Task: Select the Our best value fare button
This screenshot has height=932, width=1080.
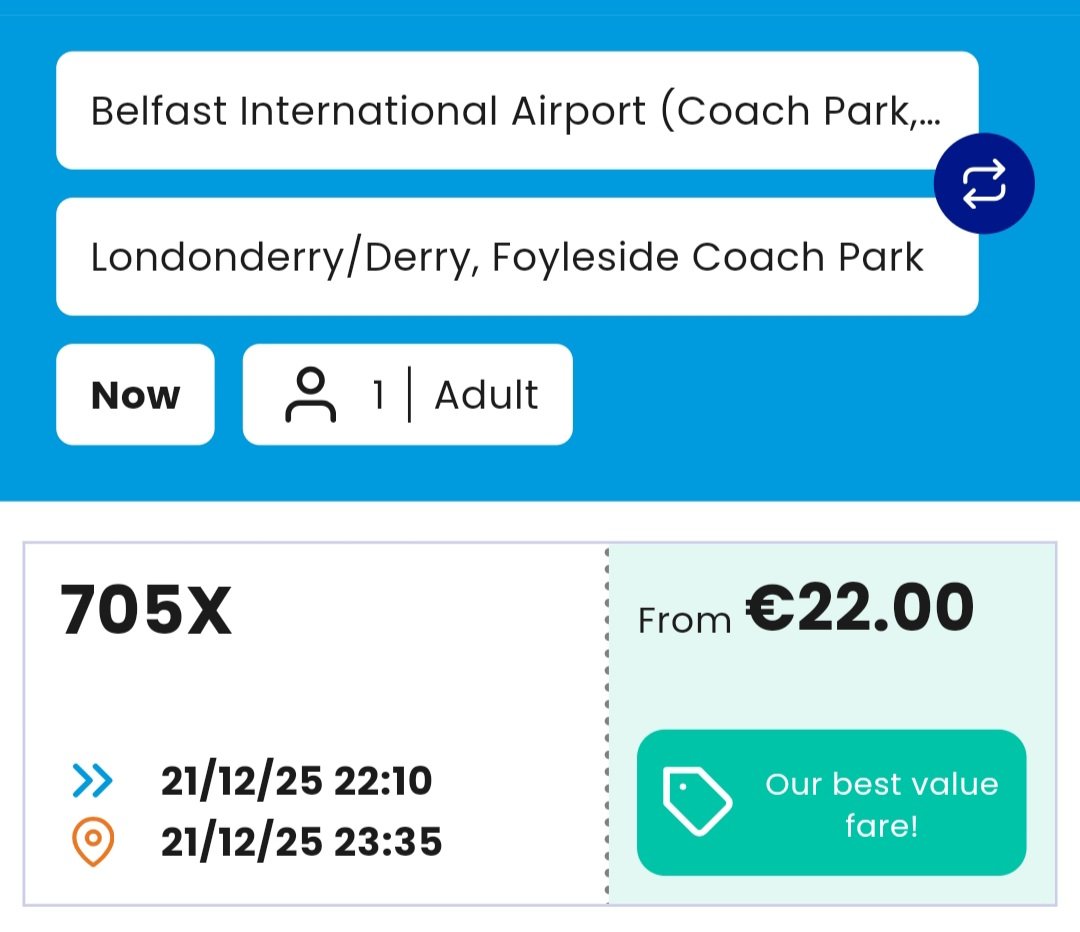Action: [831, 802]
